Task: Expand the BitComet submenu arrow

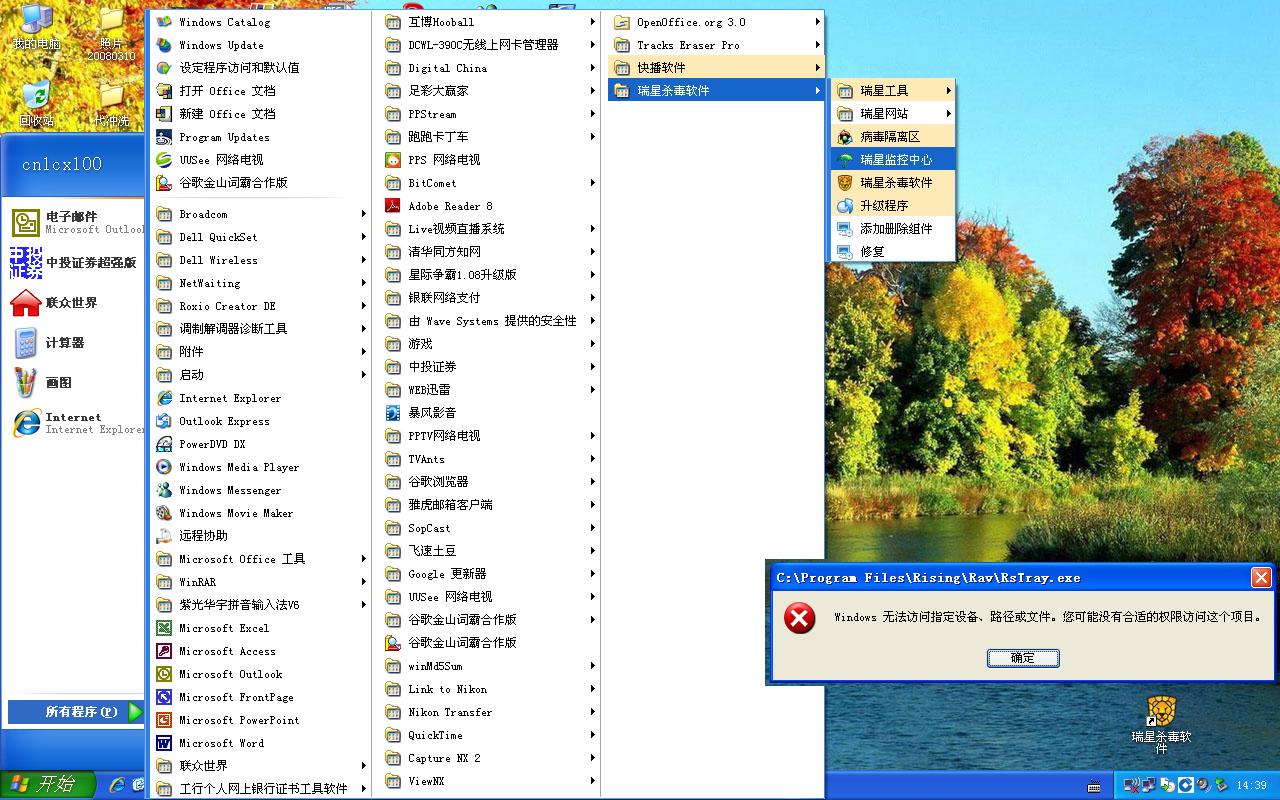Action: click(593, 183)
